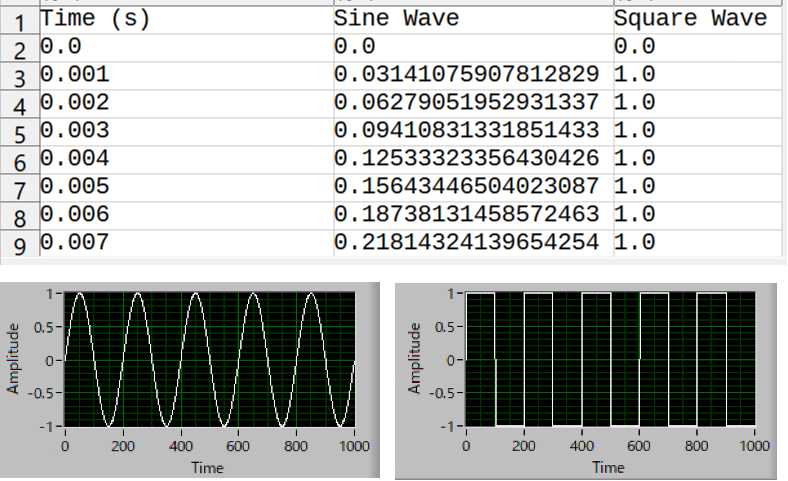
Task: Select row header 1
Action: coord(20,22)
